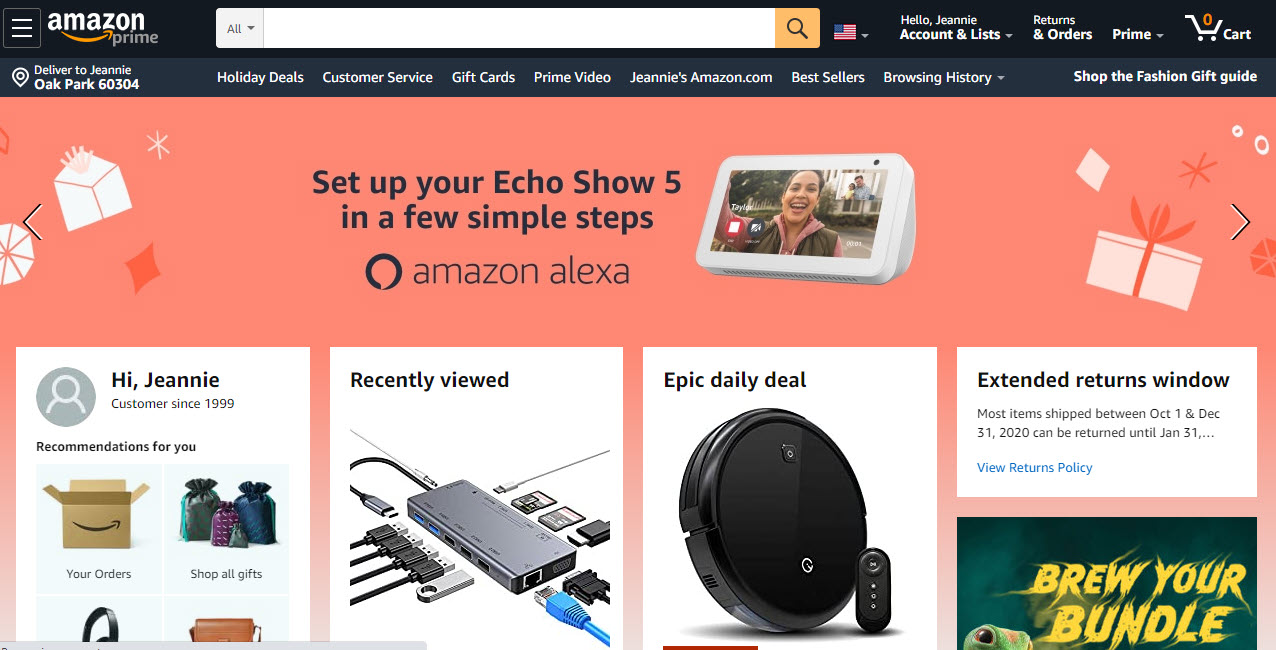Click the magnifying glass search button
1276x650 pixels.
(x=797, y=28)
